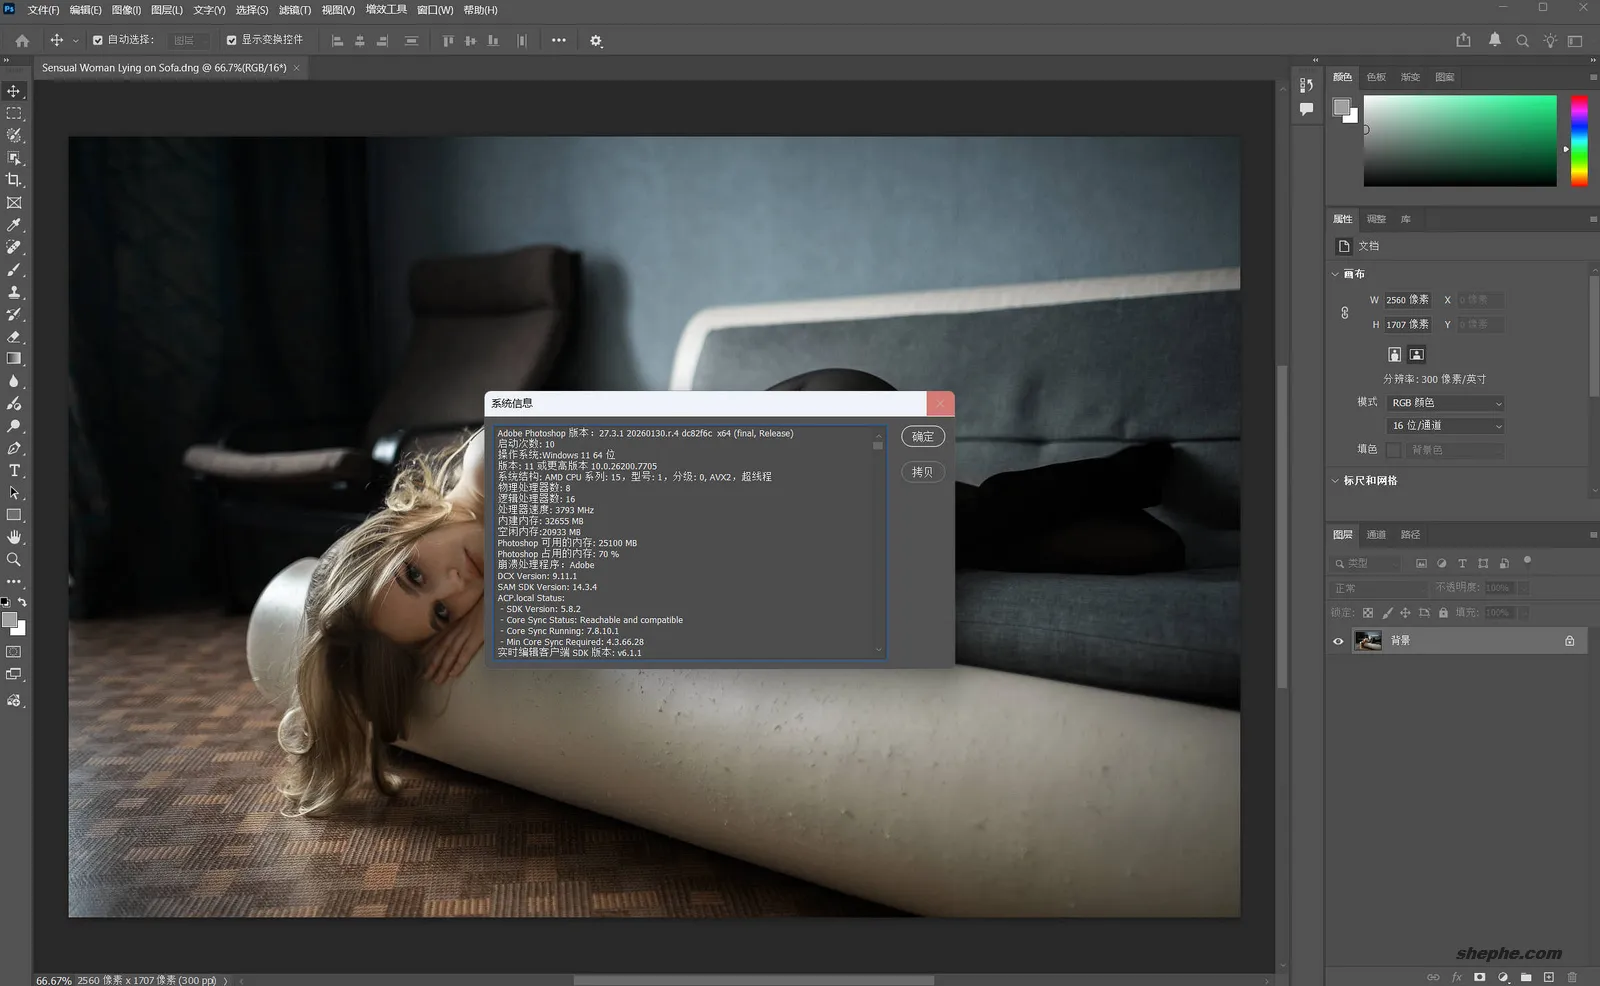Collapse the 画布 section in Properties

pyautogui.click(x=1336, y=273)
